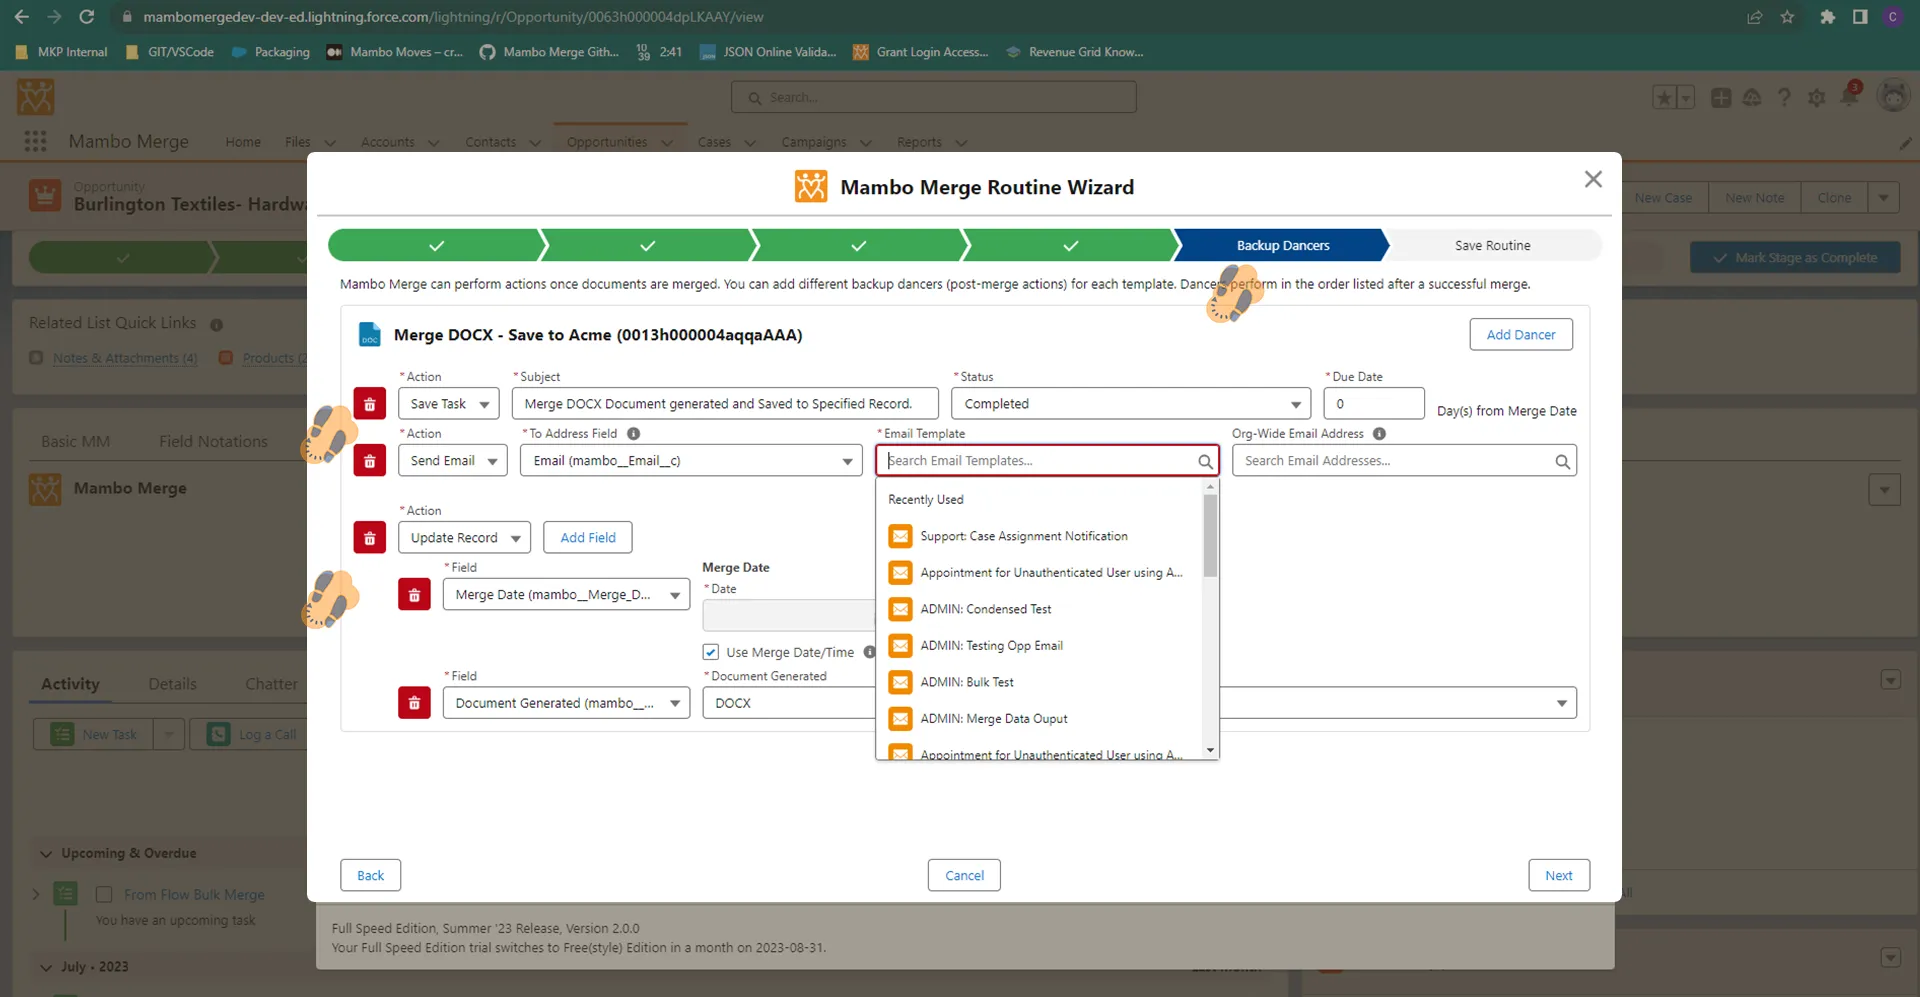Reload the browser page
1920x997 pixels.
(x=86, y=17)
